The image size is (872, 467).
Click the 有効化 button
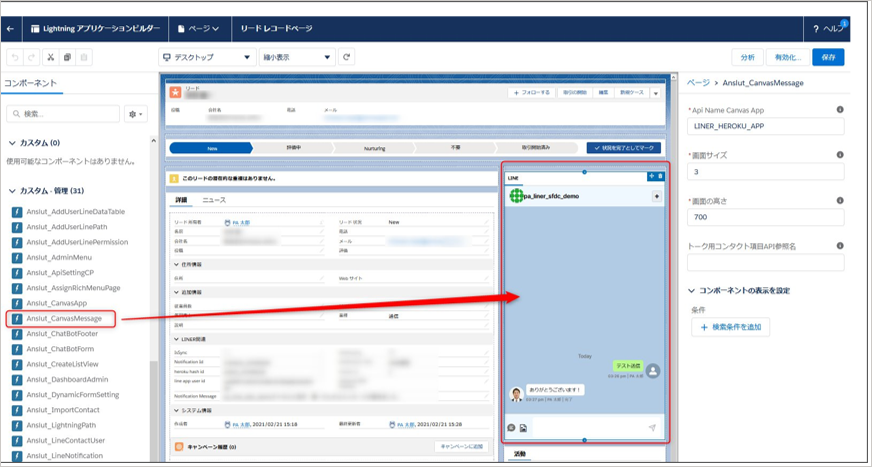787,57
